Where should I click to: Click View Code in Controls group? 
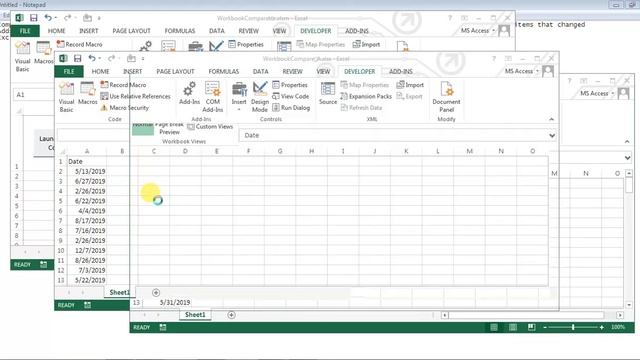click(291, 96)
